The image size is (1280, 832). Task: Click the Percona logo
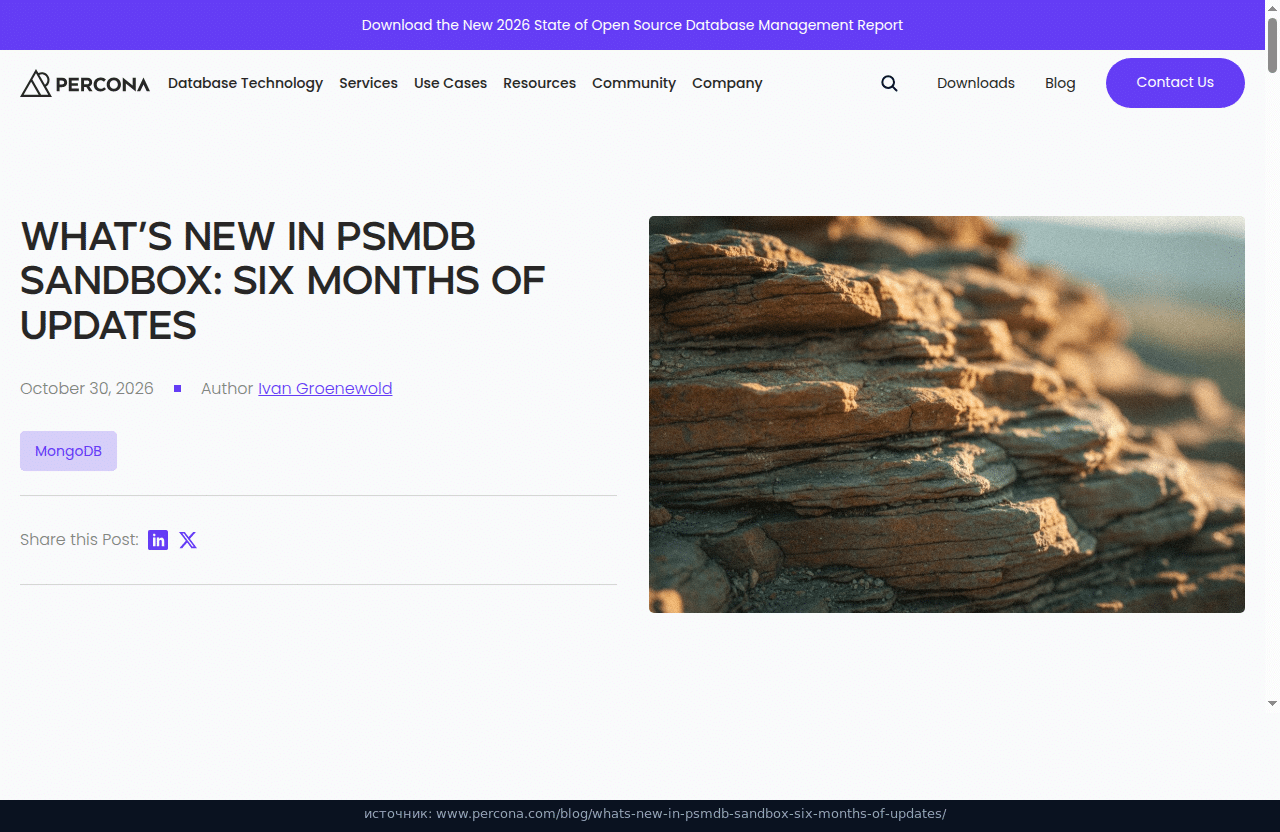(85, 83)
